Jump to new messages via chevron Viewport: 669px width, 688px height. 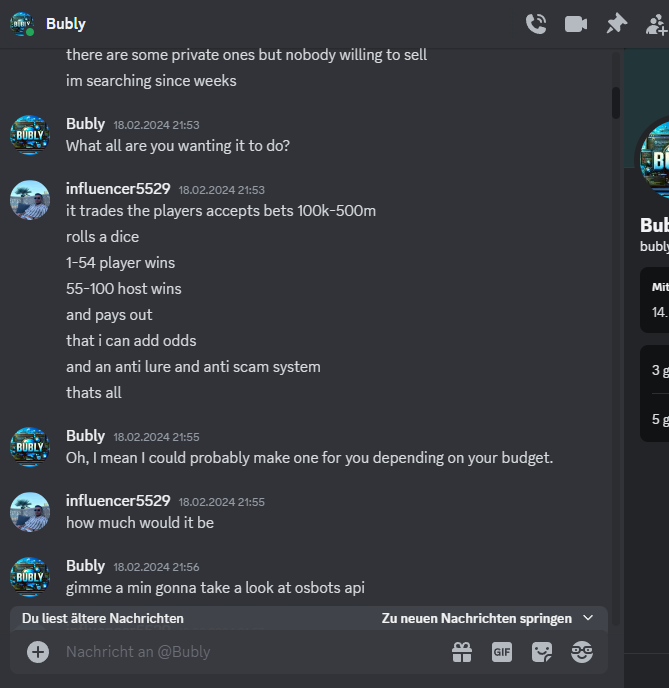[x=588, y=618]
